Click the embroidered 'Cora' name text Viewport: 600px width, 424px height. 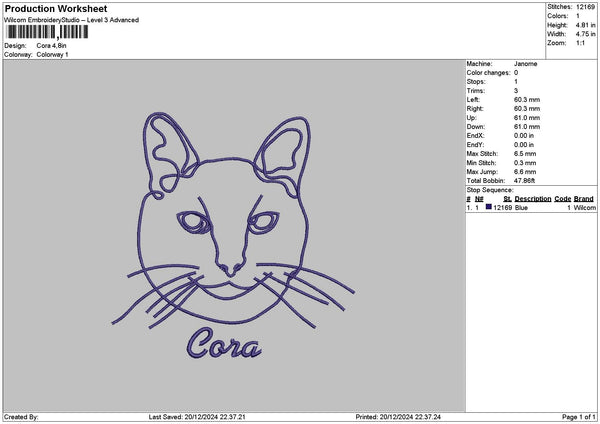[x=224, y=345]
